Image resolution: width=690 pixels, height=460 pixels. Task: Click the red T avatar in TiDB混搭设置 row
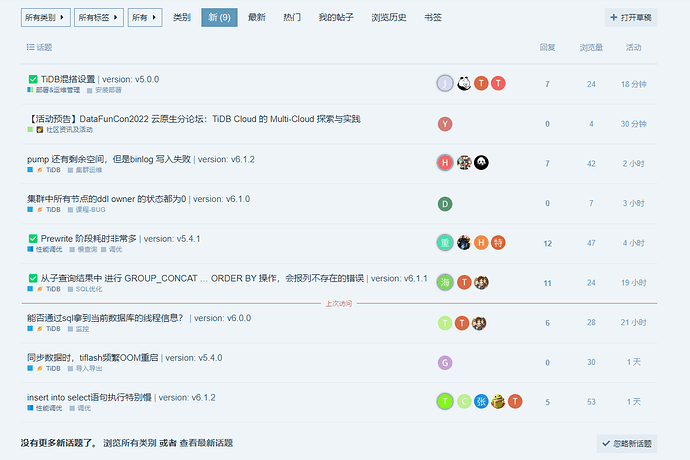point(498,83)
